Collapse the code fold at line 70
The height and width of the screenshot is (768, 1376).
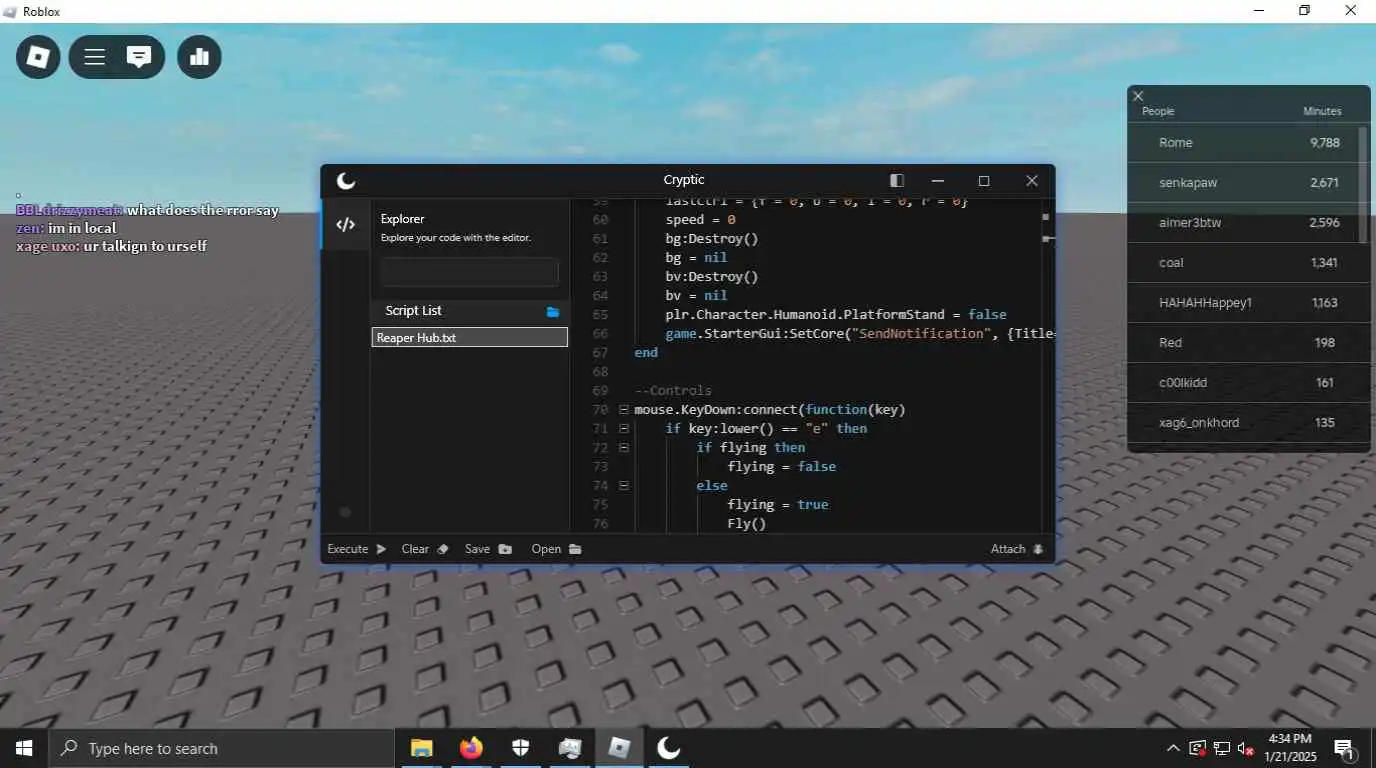coord(623,410)
